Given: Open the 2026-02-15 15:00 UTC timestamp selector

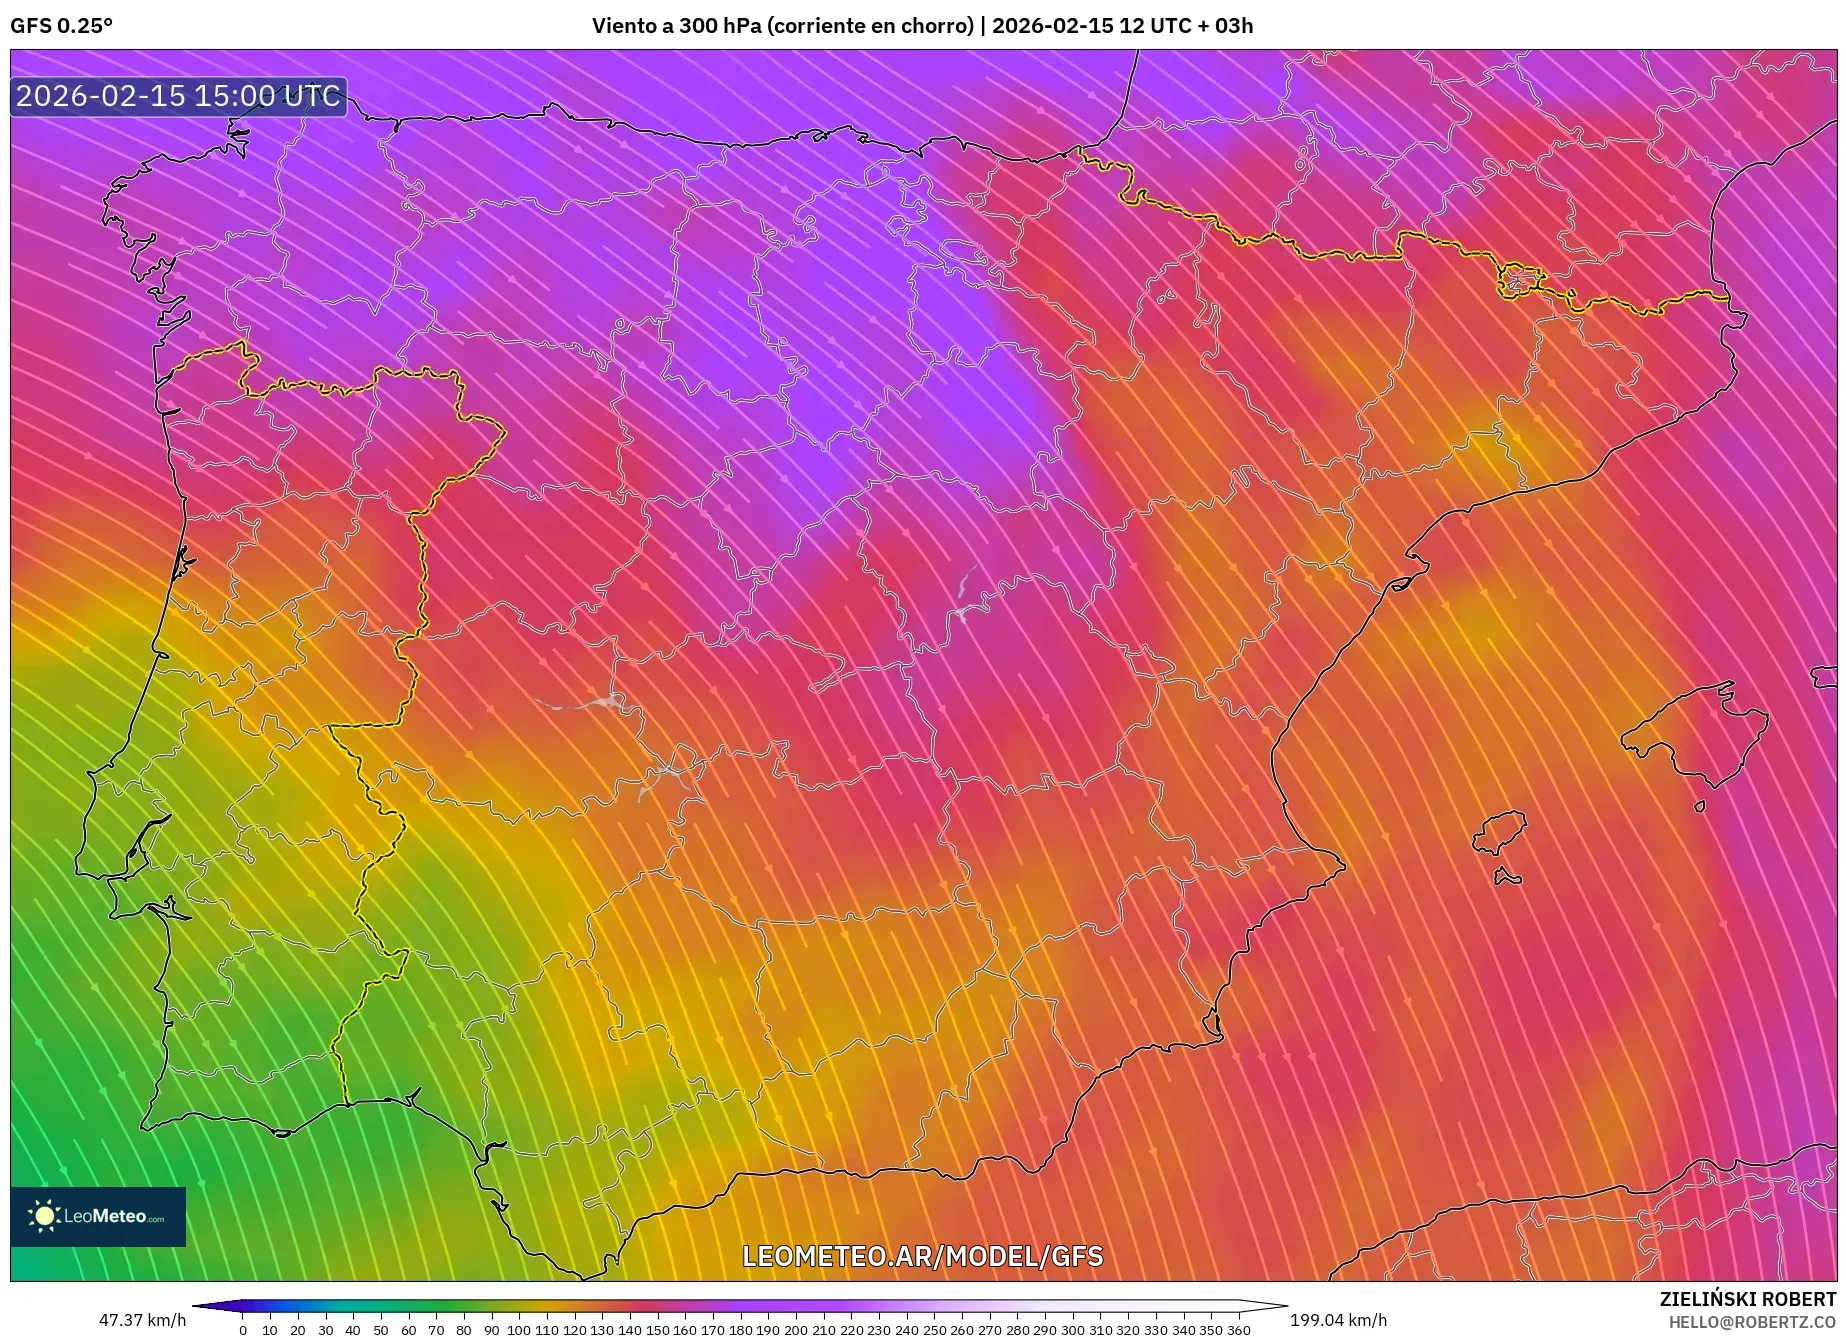Looking at the screenshot, I should point(176,98).
